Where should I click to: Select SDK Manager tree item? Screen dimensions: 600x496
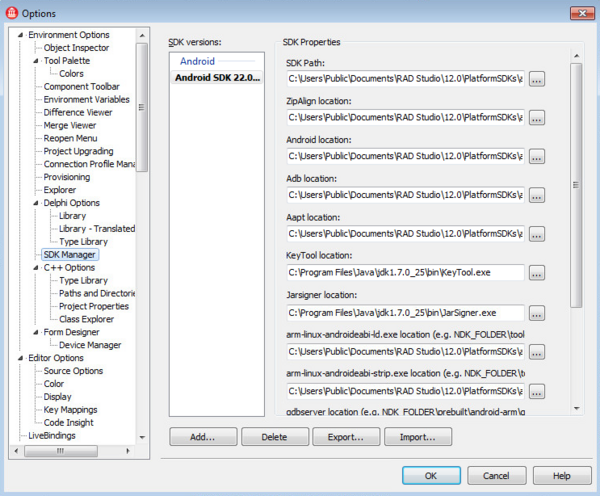point(70,255)
